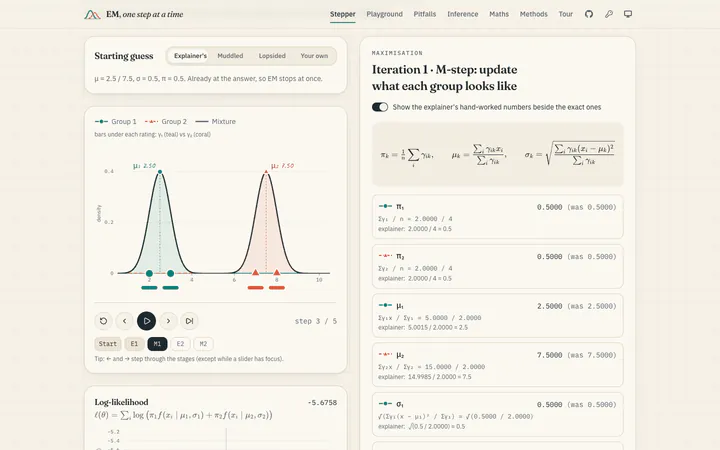The image size is (720, 450).
Task: Click the coral μ₂ peak triangle
Action: click(x=266, y=172)
